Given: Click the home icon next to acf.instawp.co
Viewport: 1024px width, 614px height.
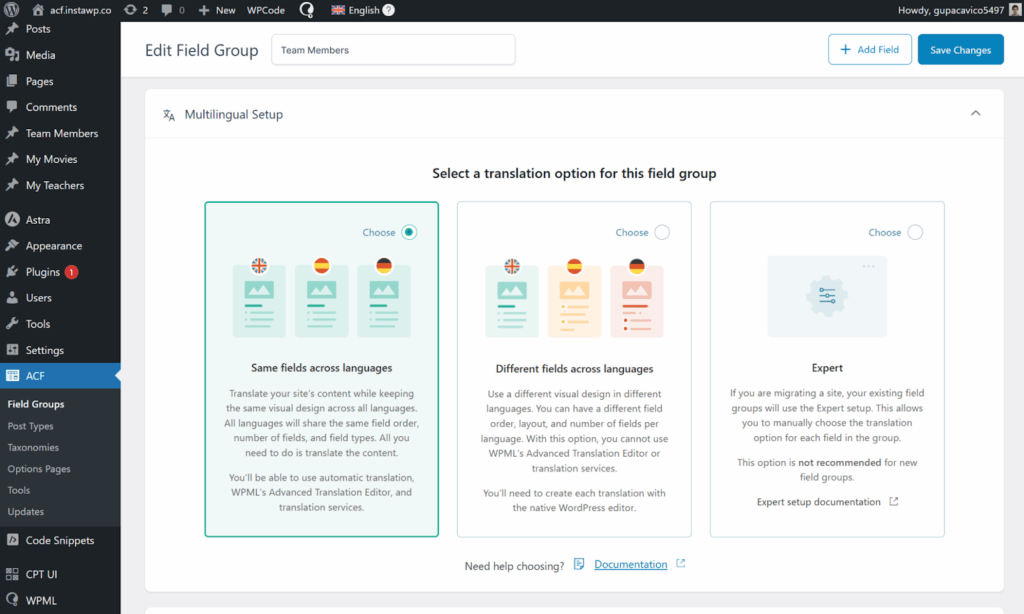Looking at the screenshot, I should pos(37,11).
